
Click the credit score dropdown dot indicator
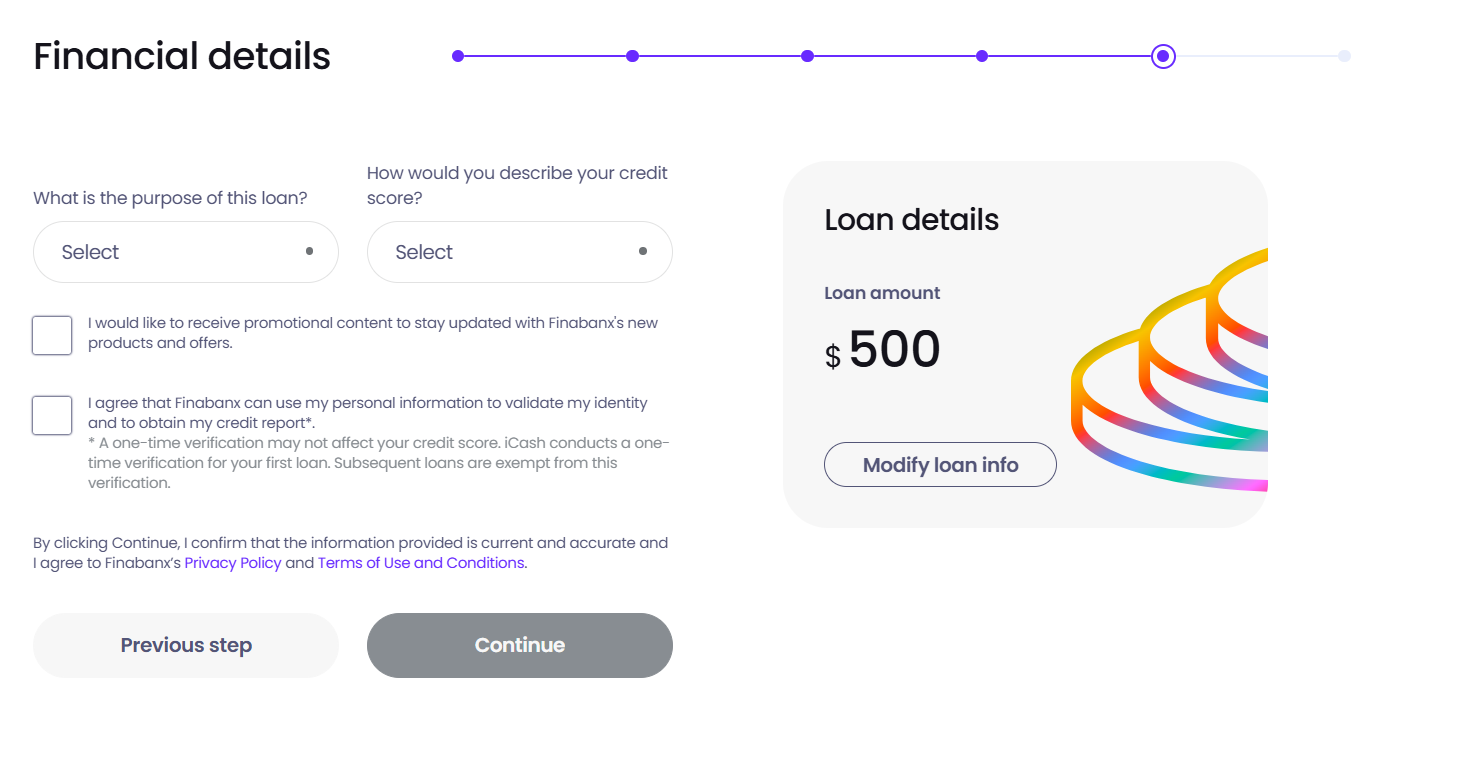click(643, 251)
